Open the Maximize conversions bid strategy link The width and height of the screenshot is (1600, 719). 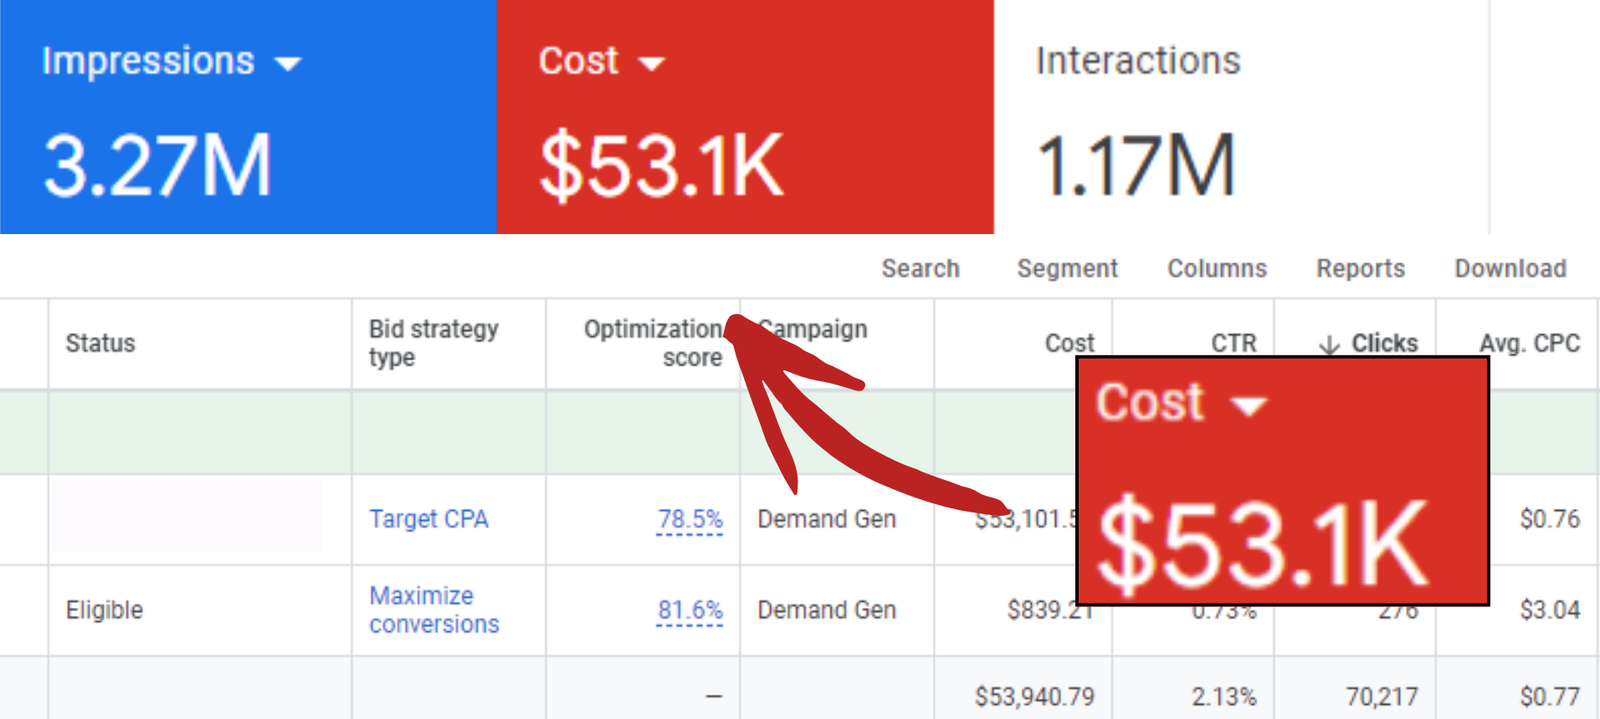tap(433, 610)
